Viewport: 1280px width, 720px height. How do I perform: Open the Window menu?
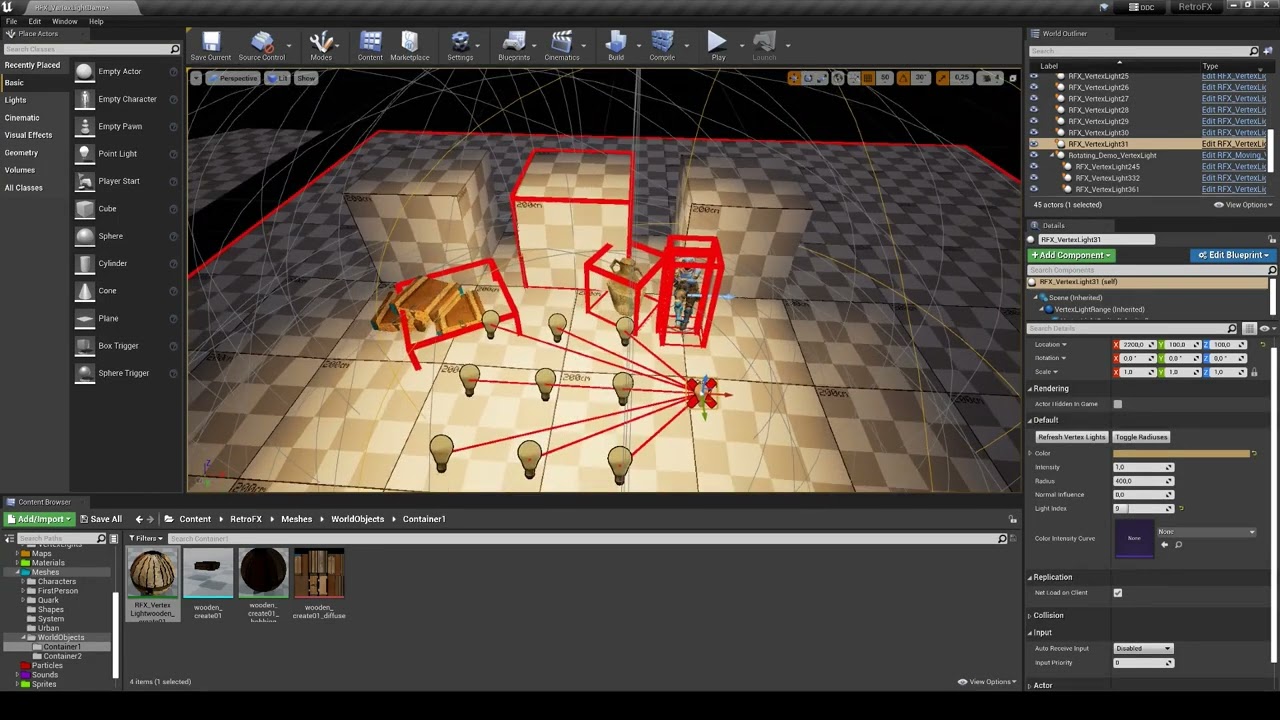[x=64, y=21]
